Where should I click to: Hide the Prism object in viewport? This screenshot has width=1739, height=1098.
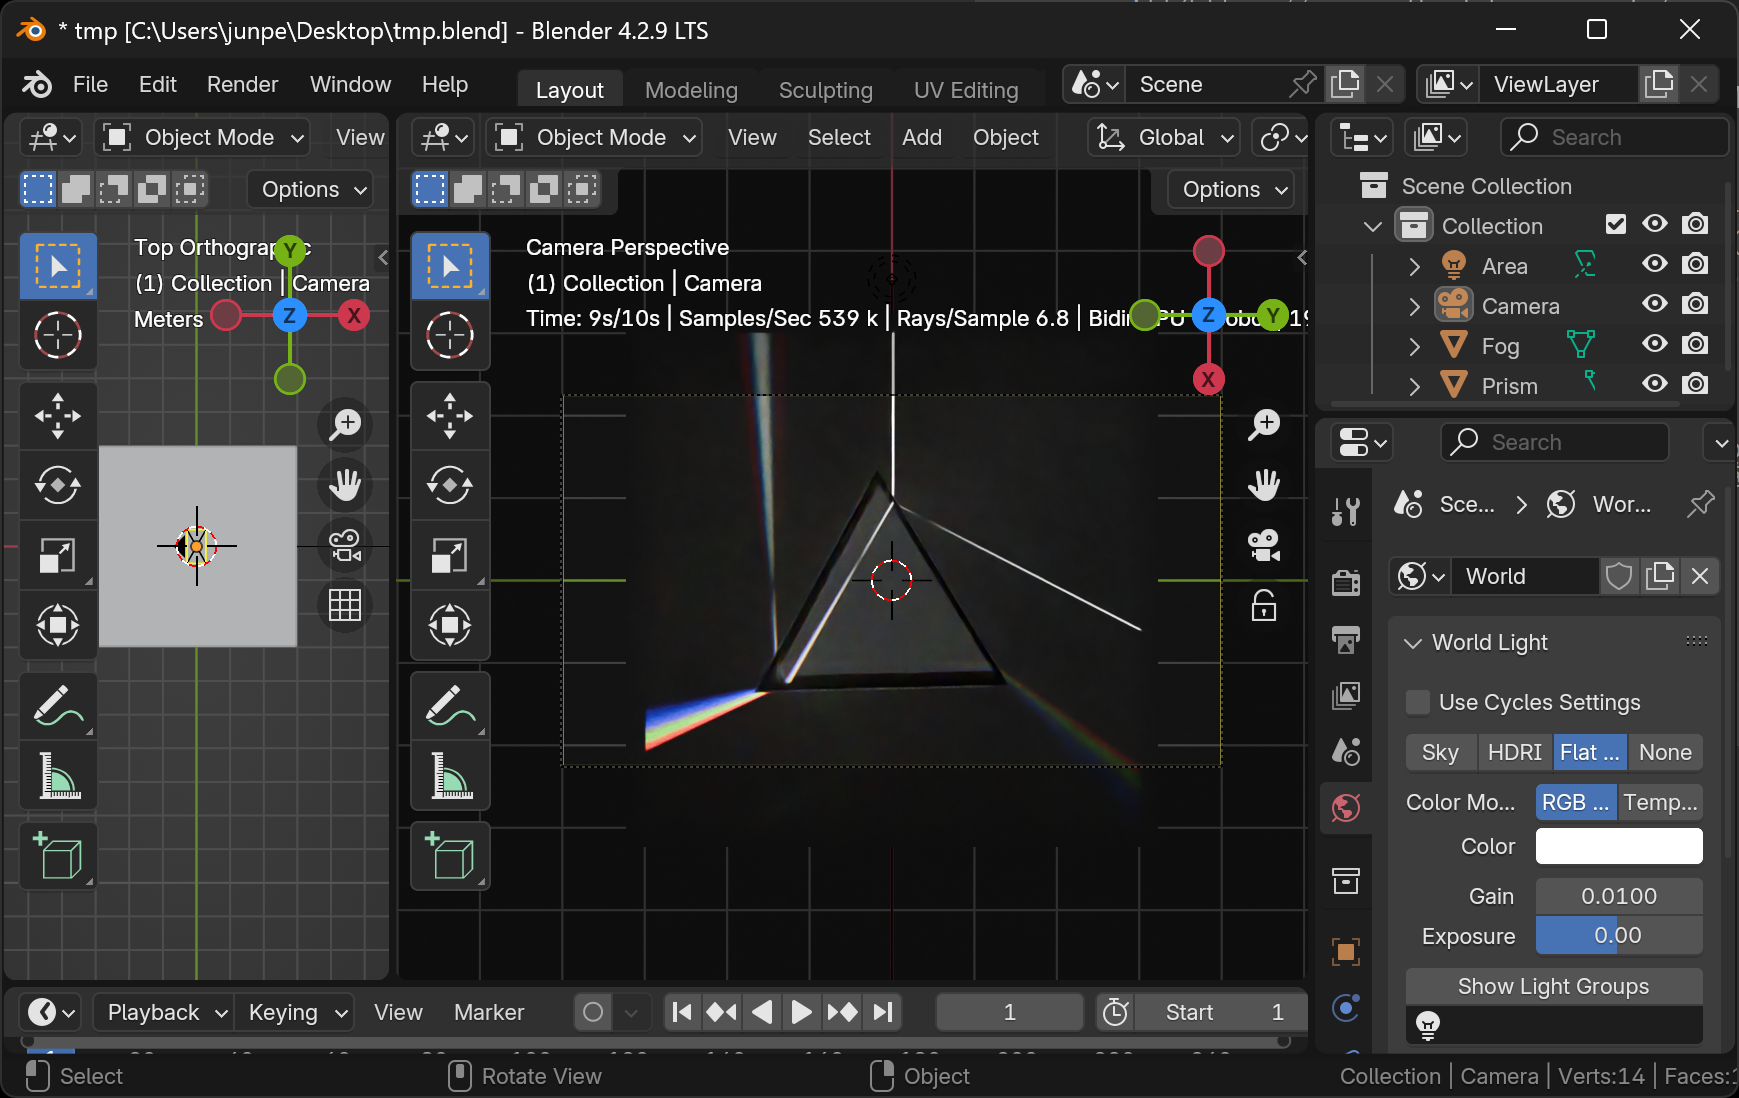point(1655,384)
